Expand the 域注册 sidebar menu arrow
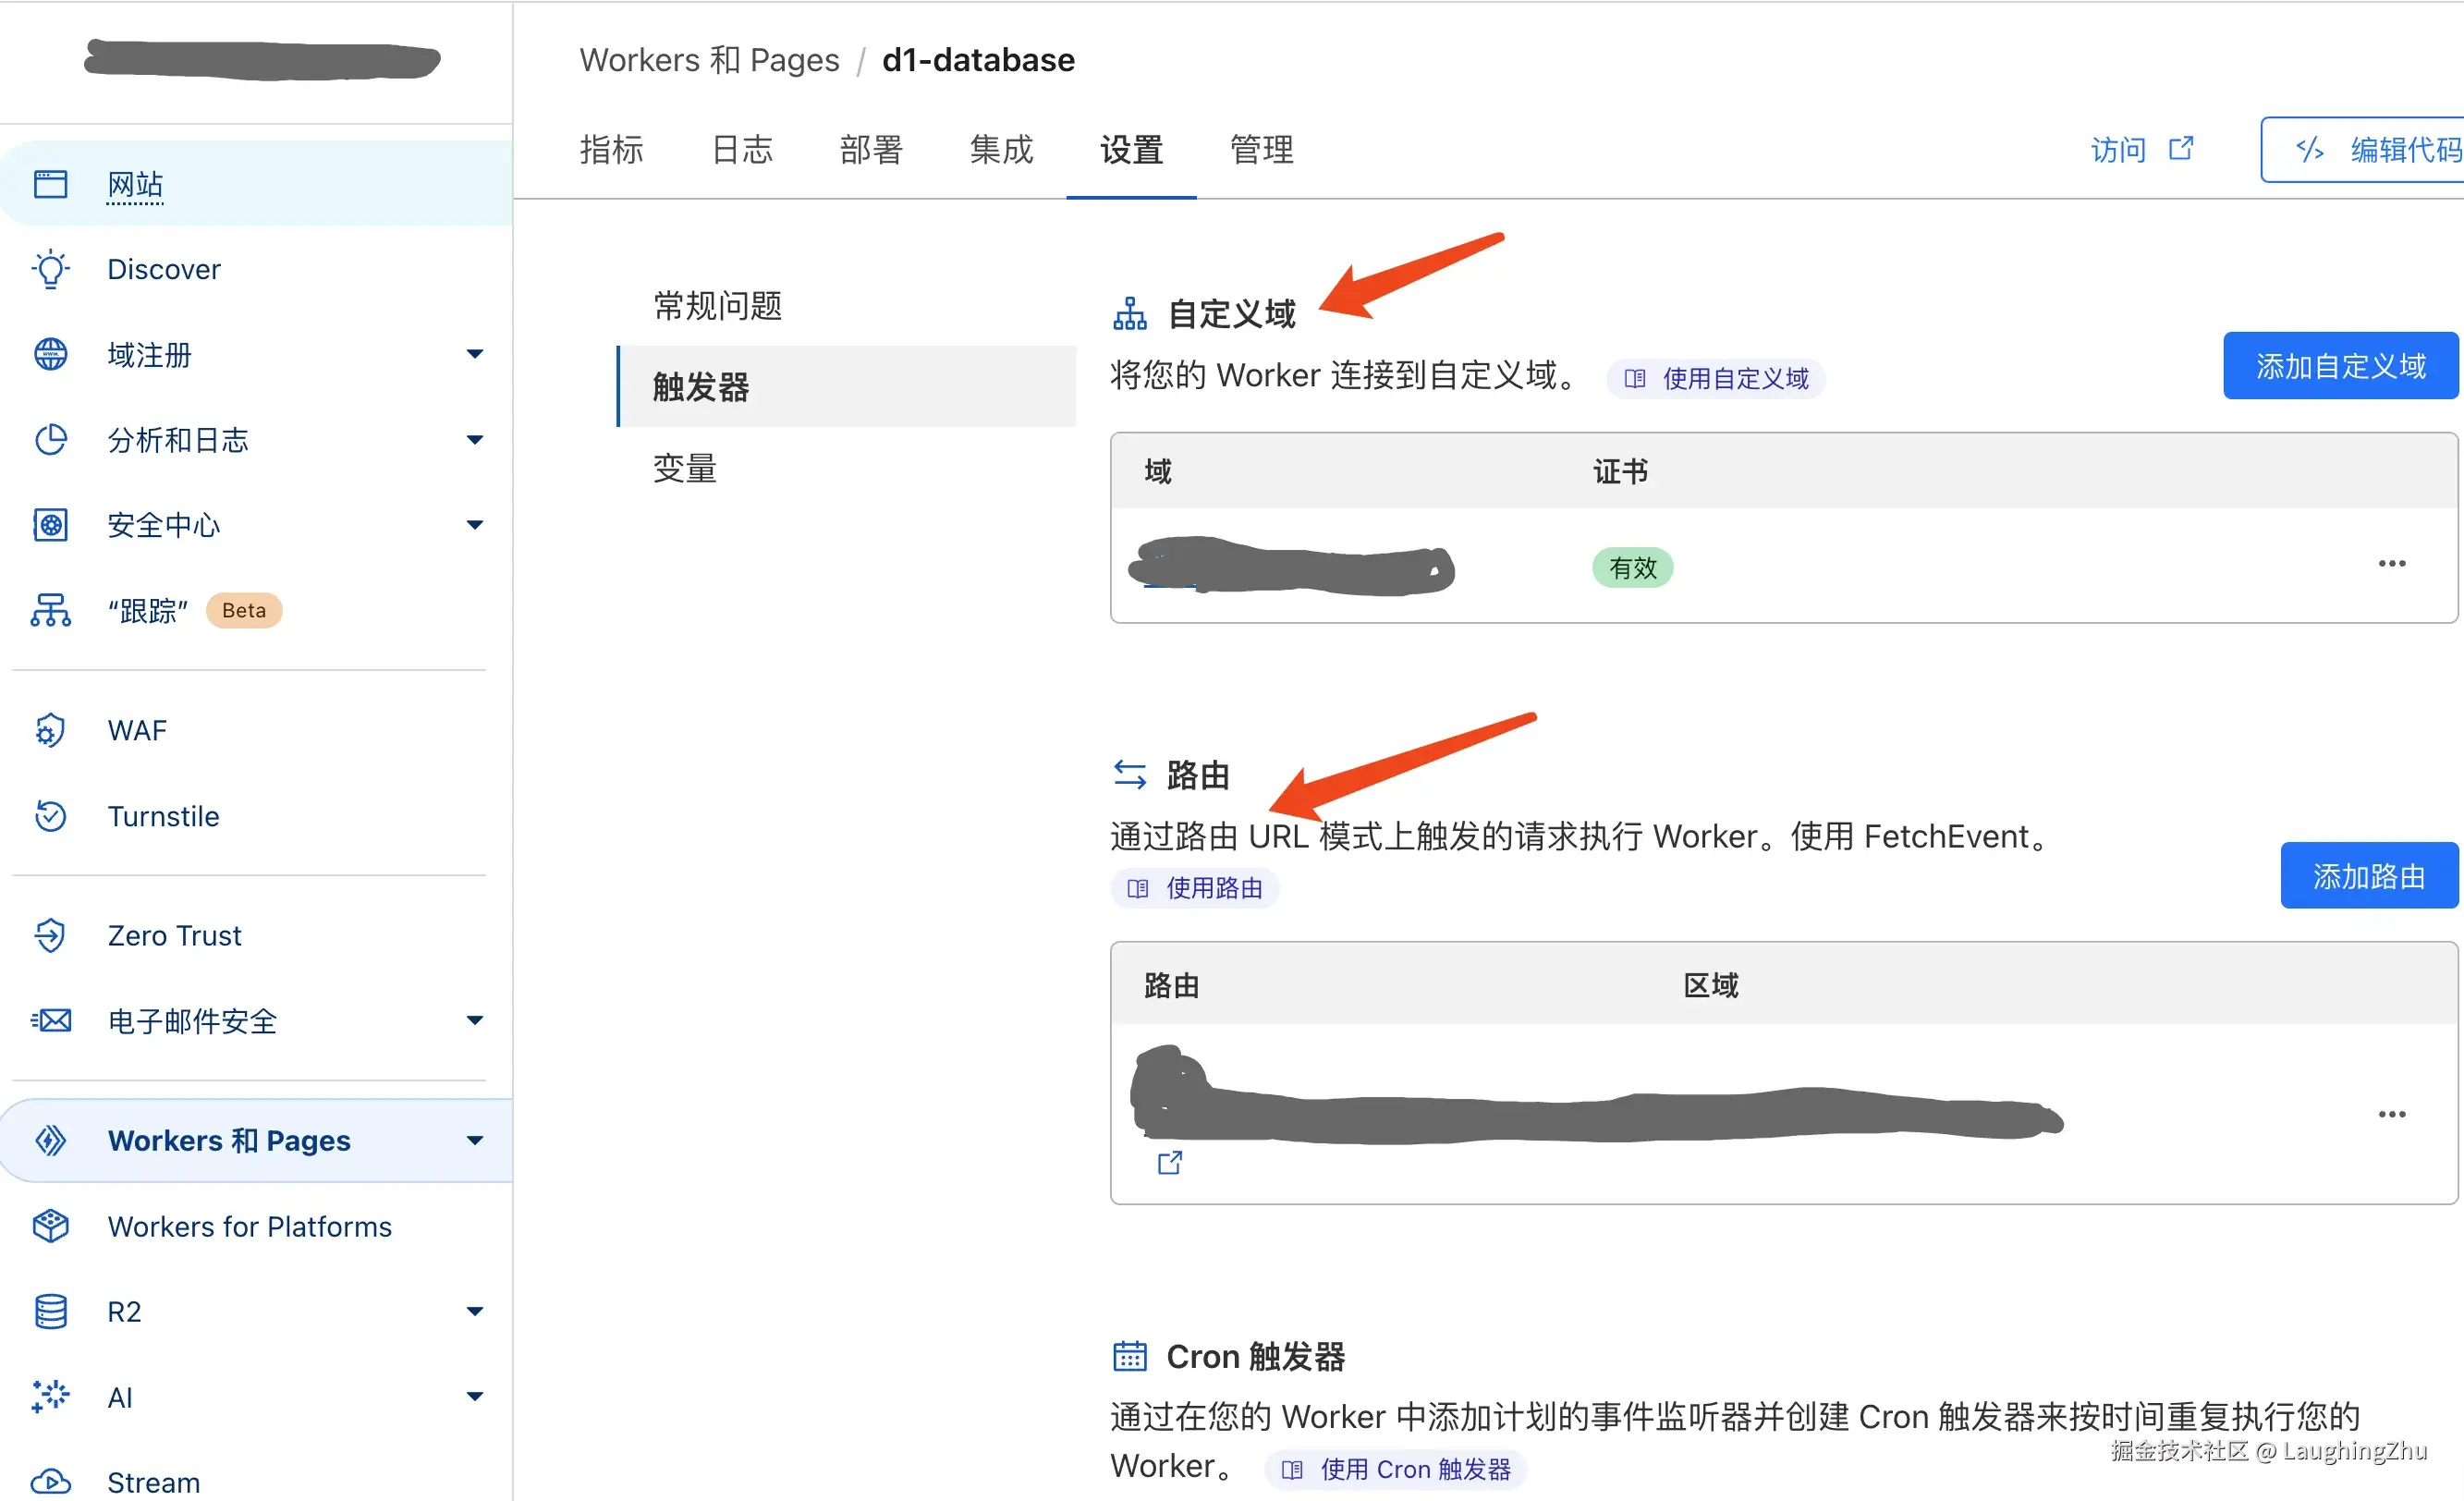 475,354
